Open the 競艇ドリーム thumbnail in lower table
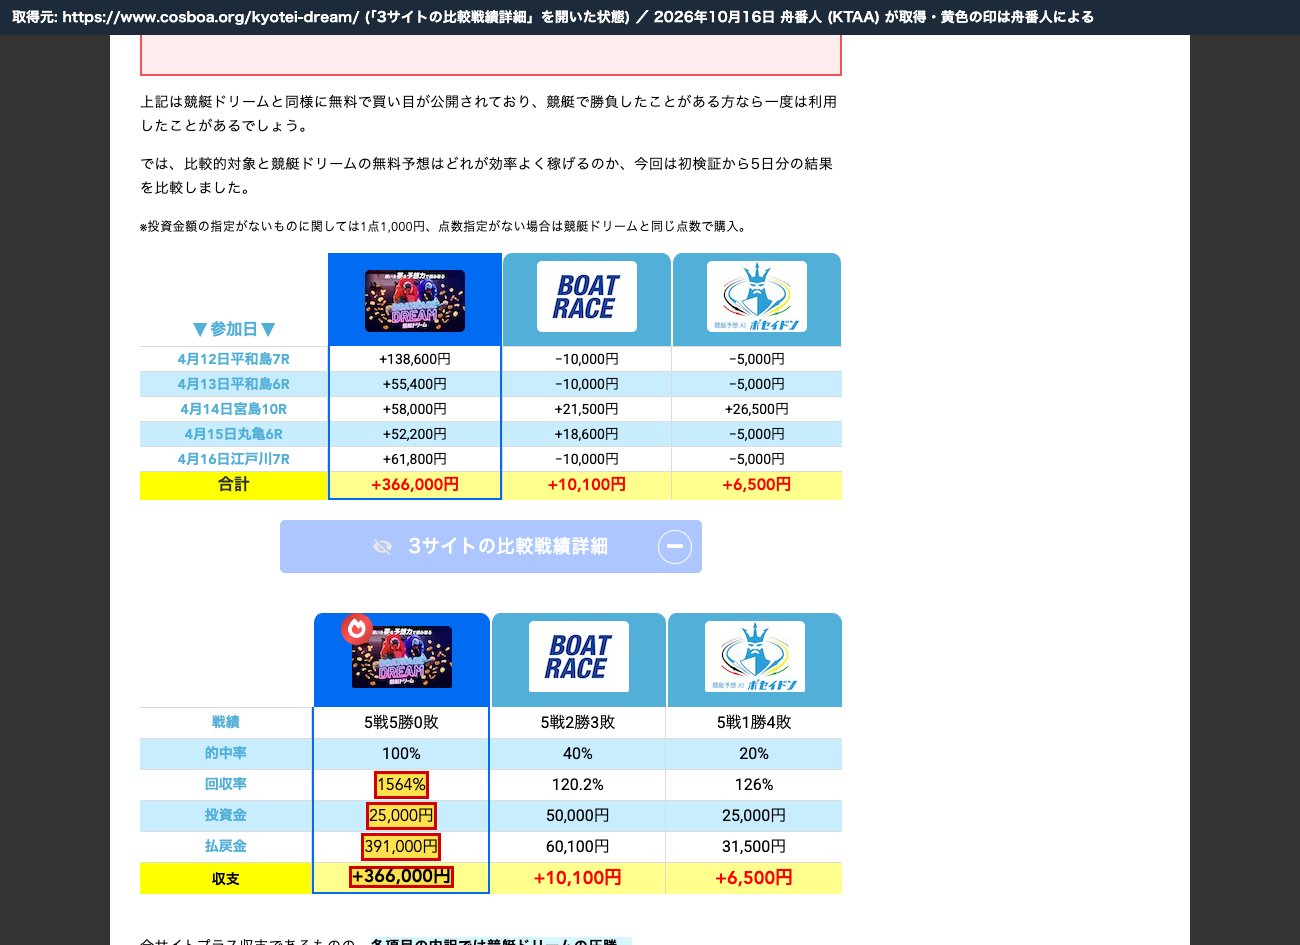Image resolution: width=1300 pixels, height=945 pixels. point(402,657)
